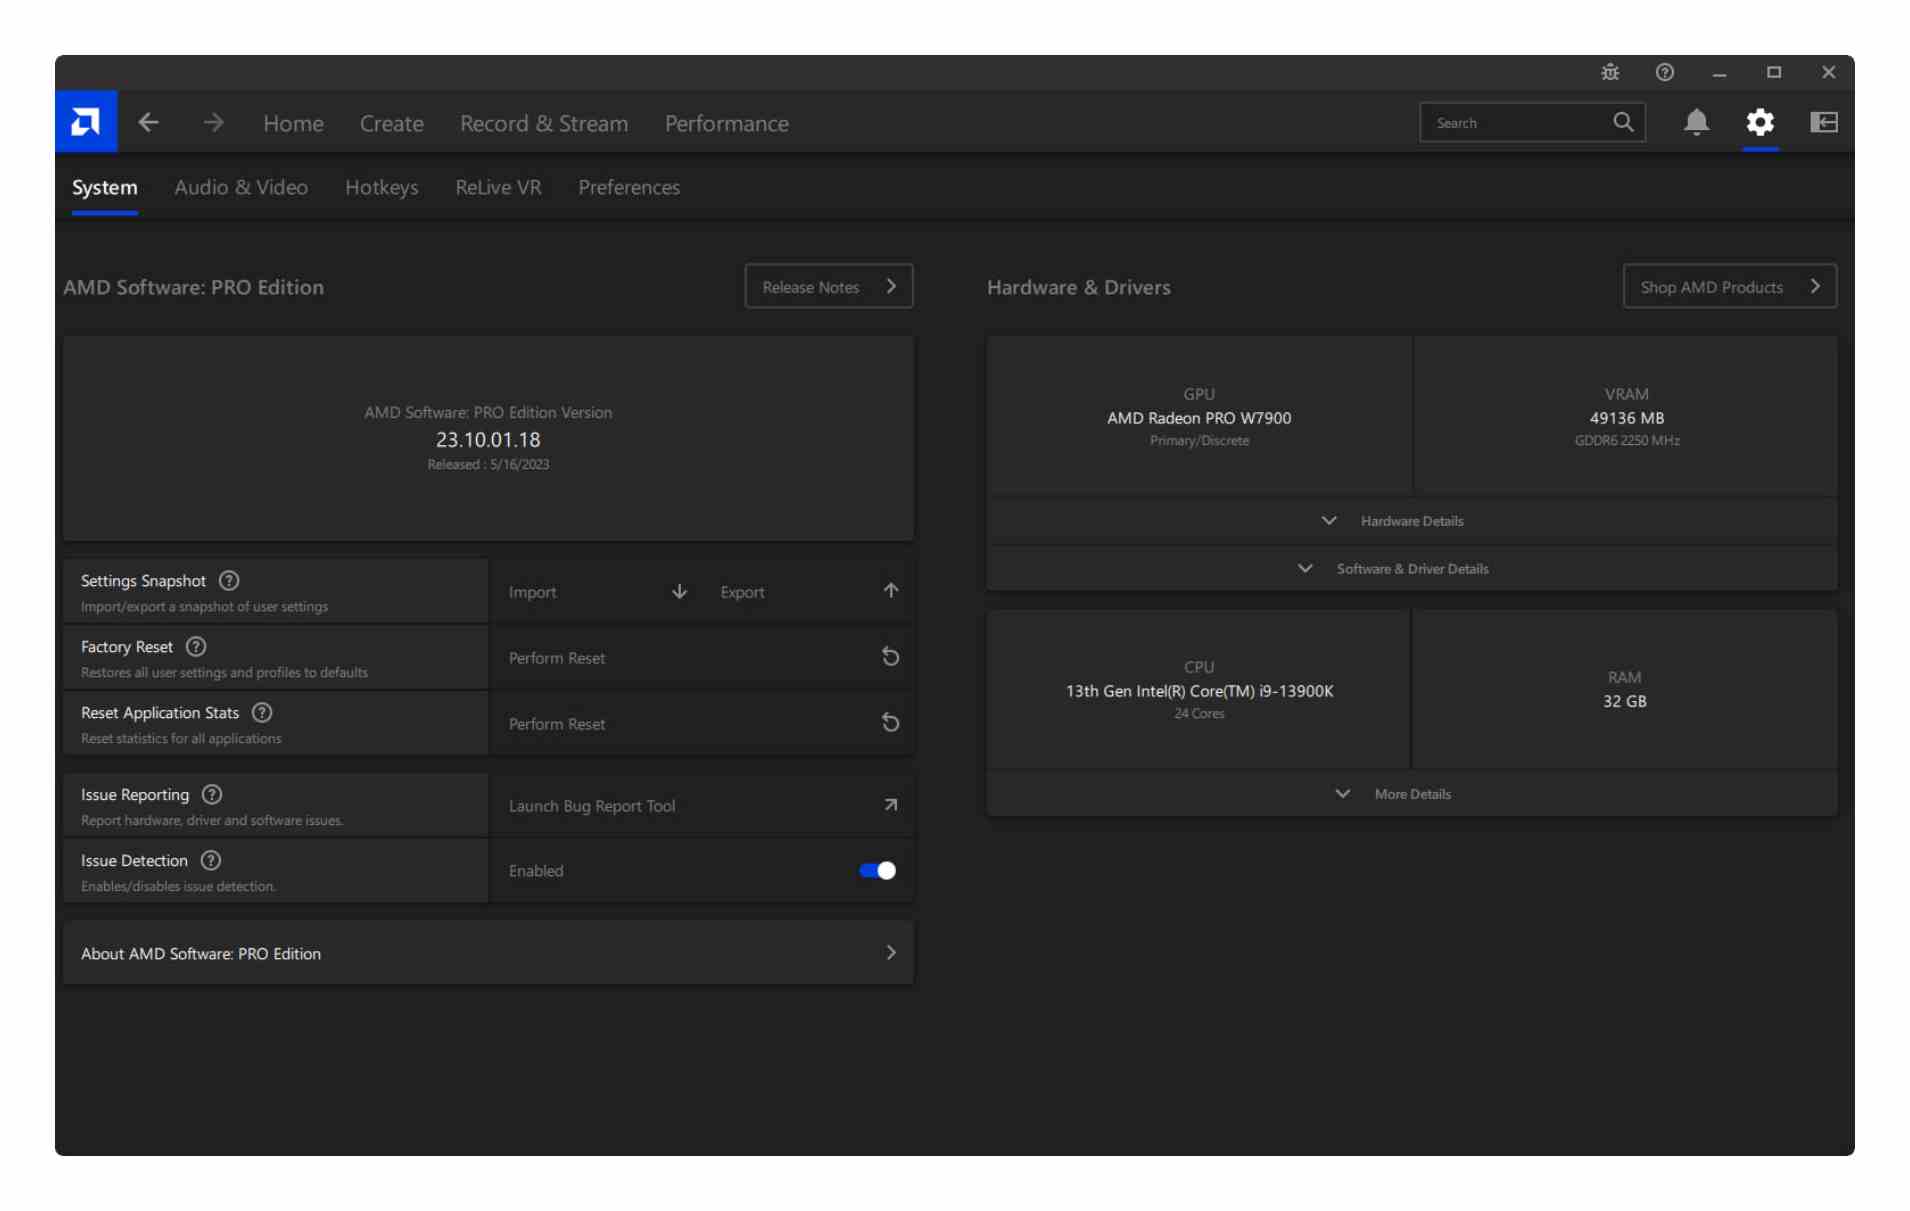
Task: Open the Create tab
Action: 391,123
